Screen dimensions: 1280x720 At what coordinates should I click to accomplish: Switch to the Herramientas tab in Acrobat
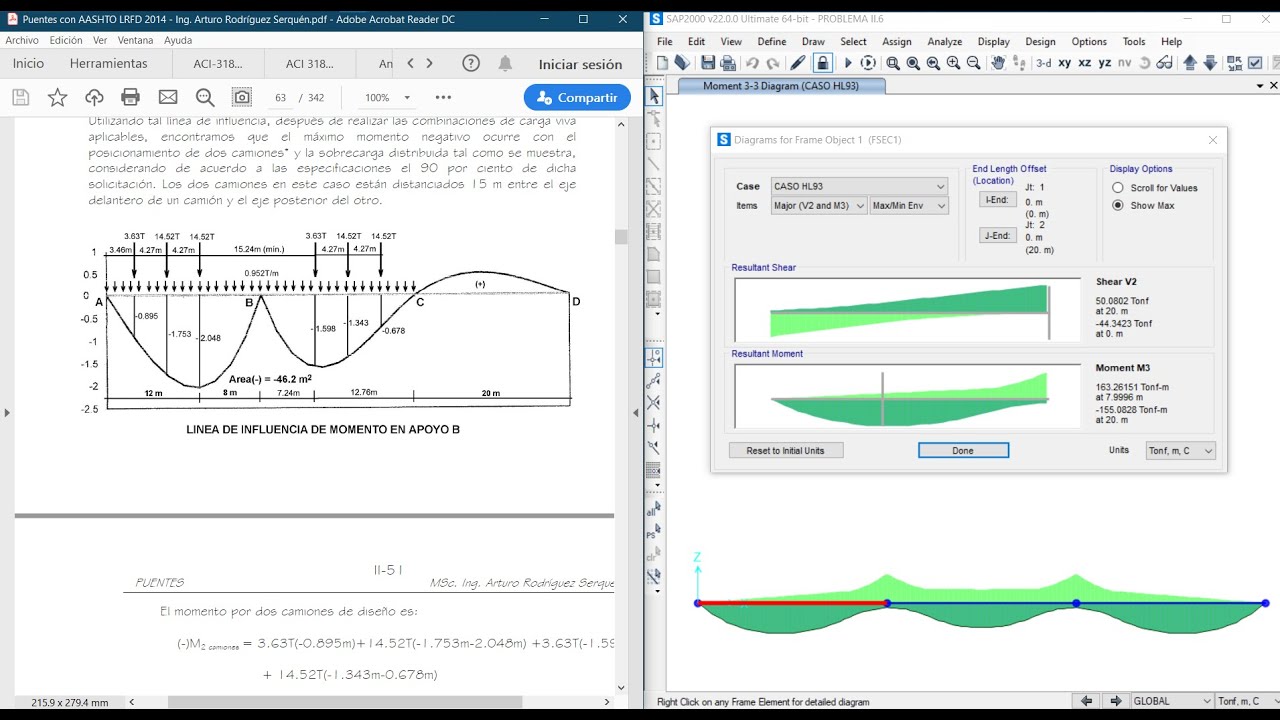pos(108,64)
